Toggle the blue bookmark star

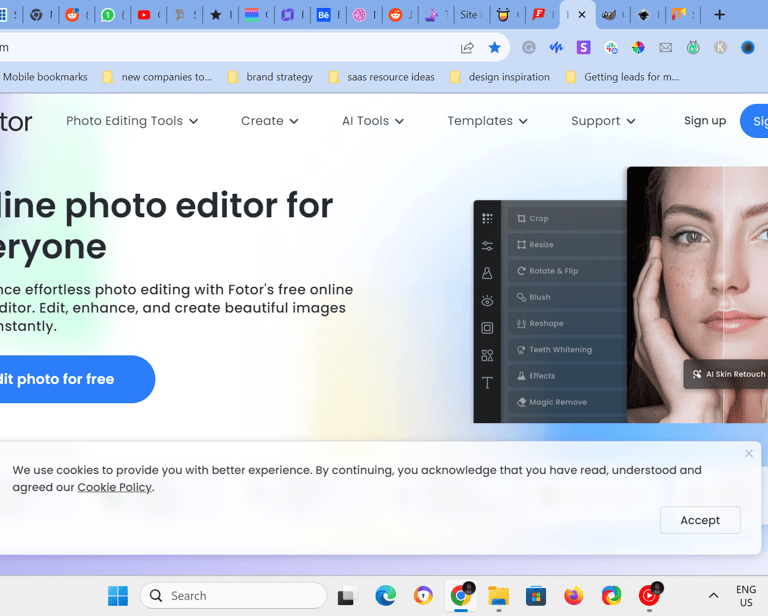pos(495,47)
